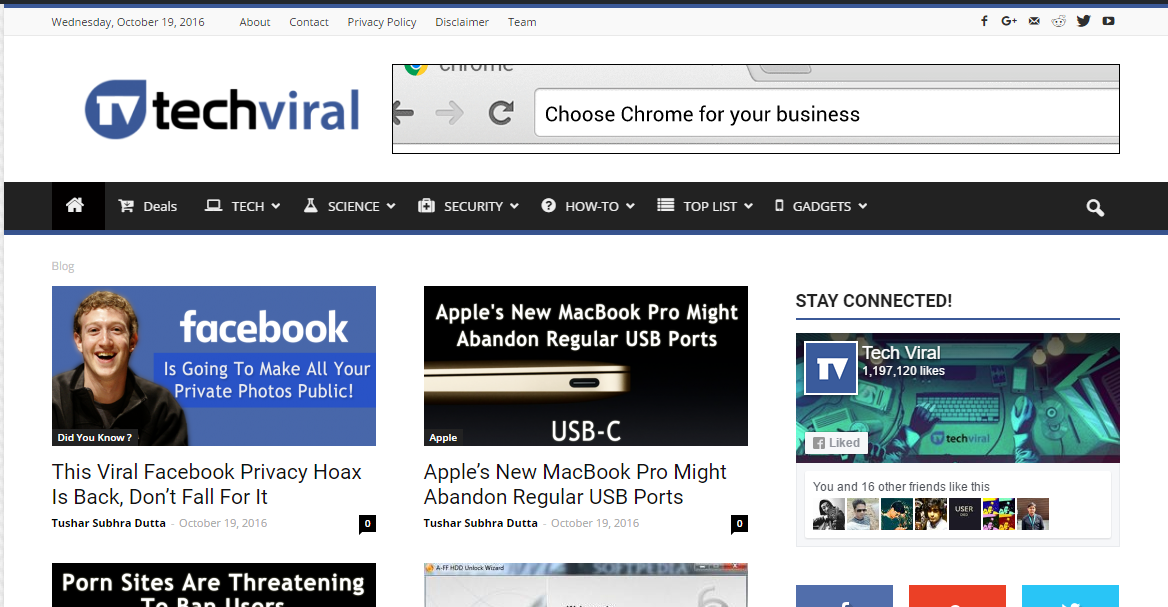
Task: Open the About link
Action: (x=255, y=22)
